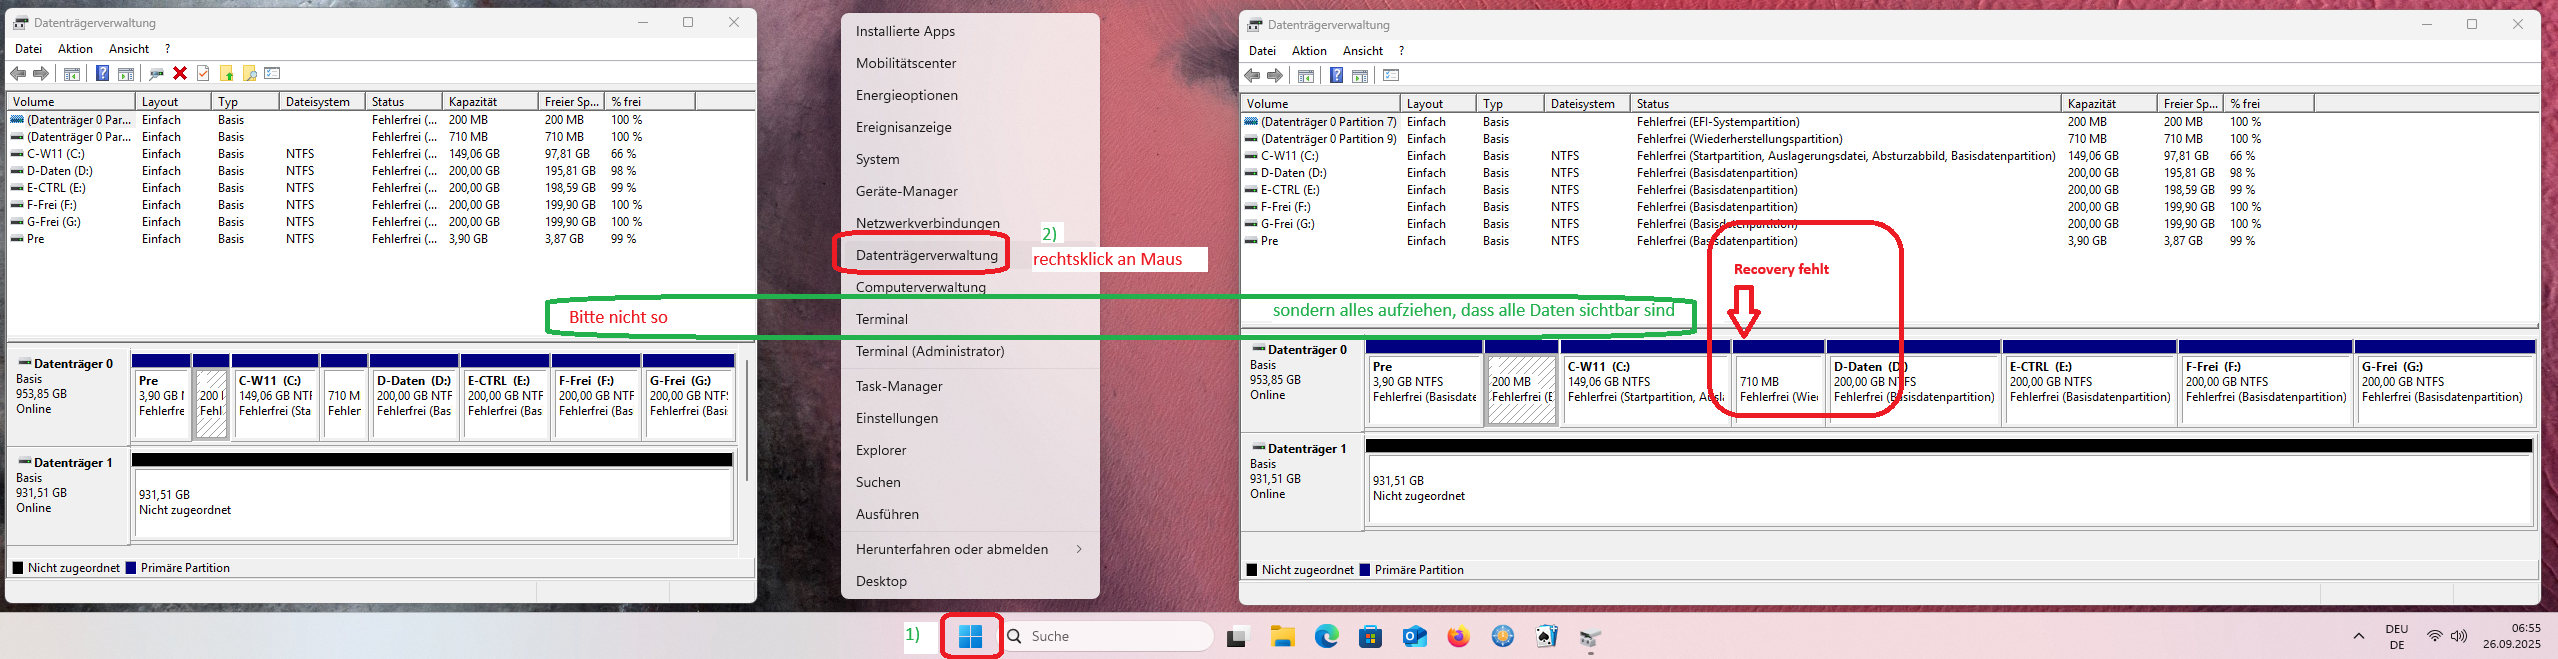Screen dimensions: 2558x659
Task: Click red X delete icon in left toolbar
Action: 180,73
